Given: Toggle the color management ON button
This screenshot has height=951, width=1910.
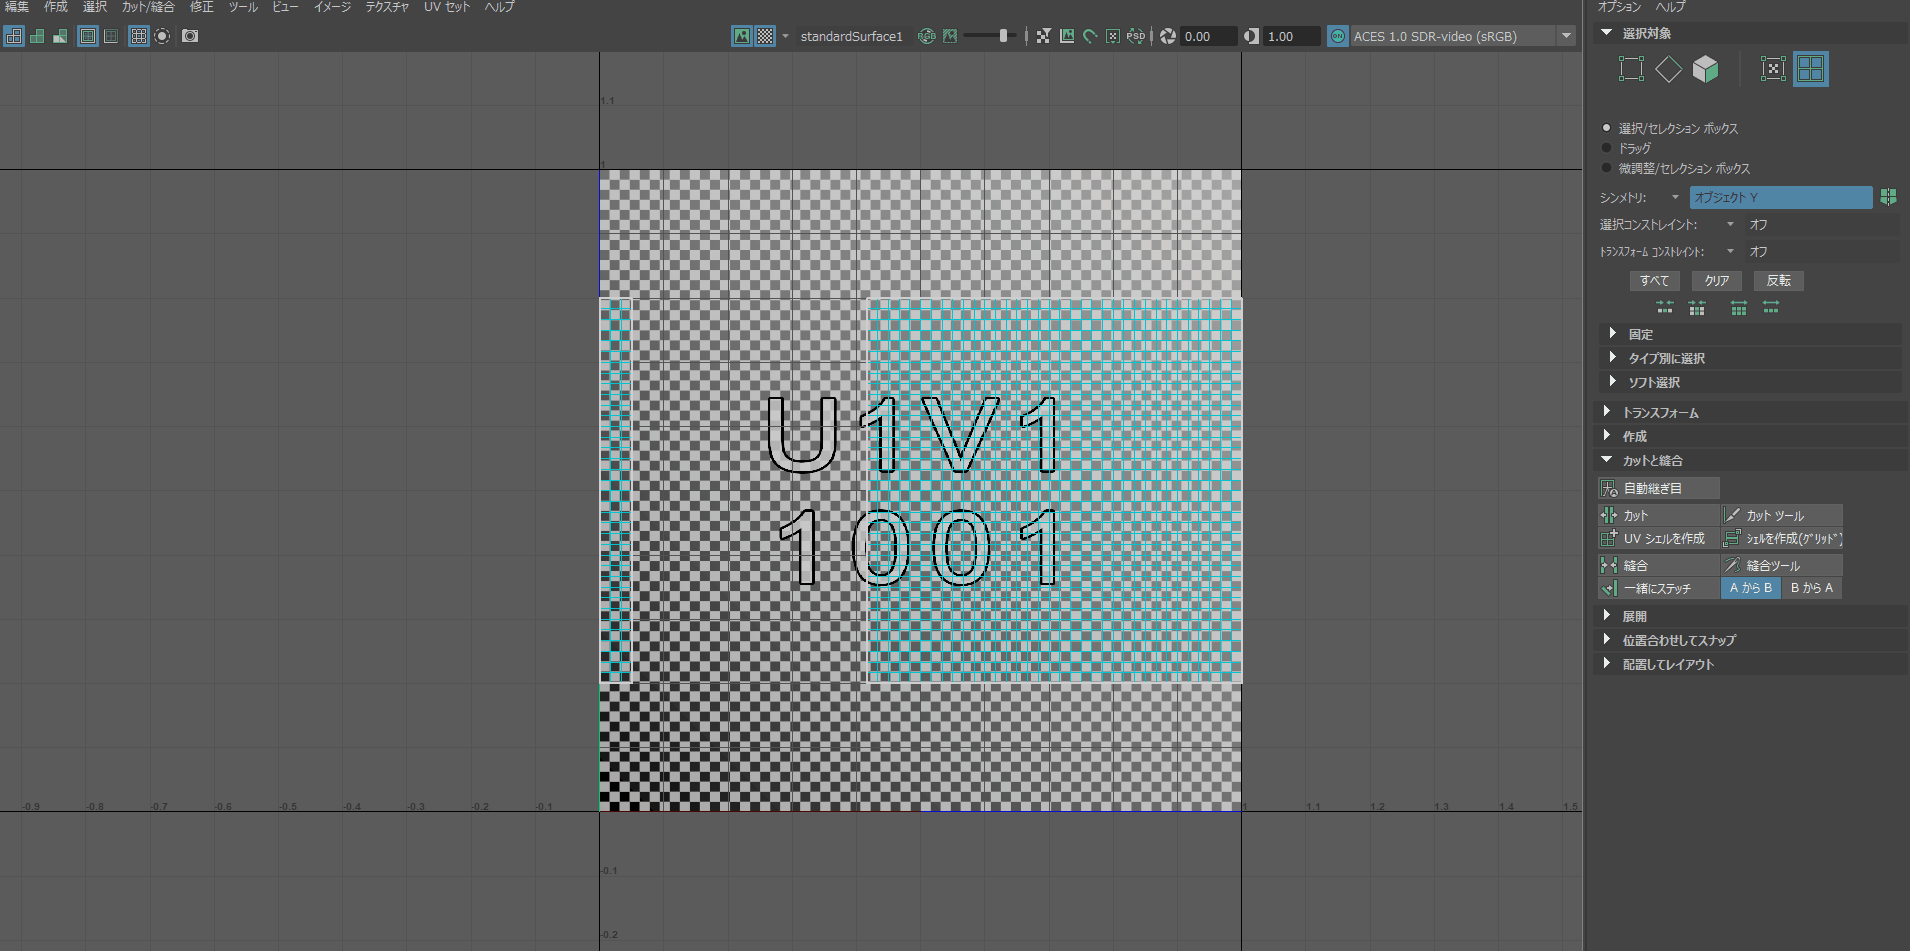Looking at the screenshot, I should point(1337,36).
